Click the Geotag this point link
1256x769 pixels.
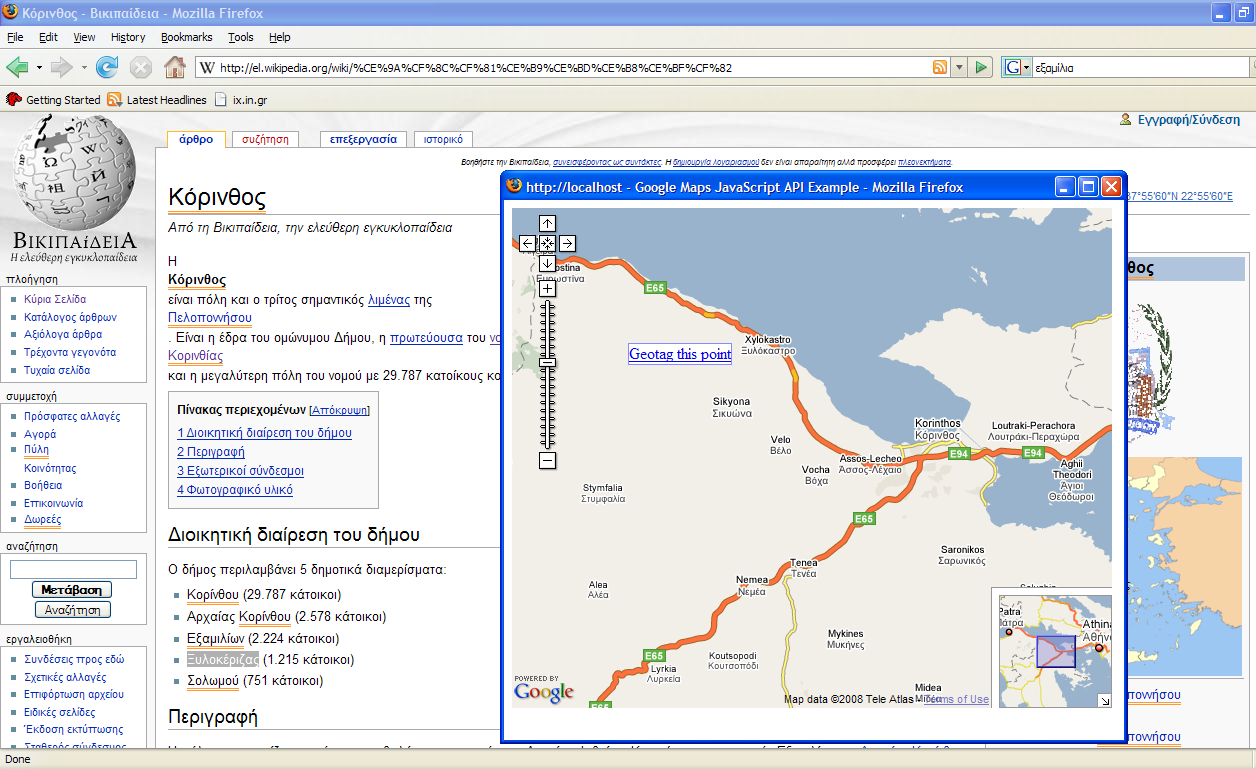point(680,354)
